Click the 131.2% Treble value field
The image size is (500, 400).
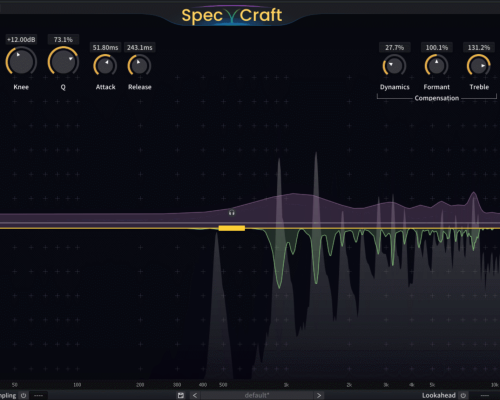(479, 47)
